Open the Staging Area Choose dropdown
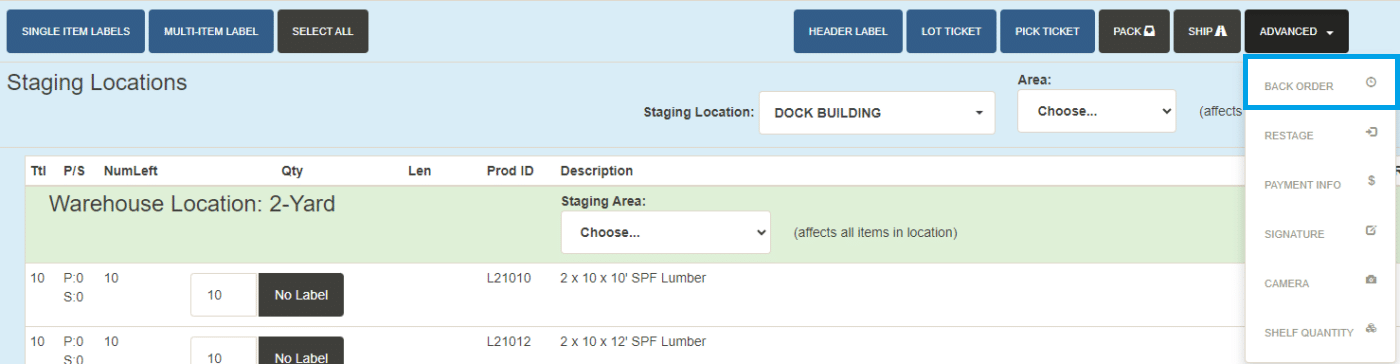Image resolution: width=1400 pixels, height=364 pixels. point(666,232)
